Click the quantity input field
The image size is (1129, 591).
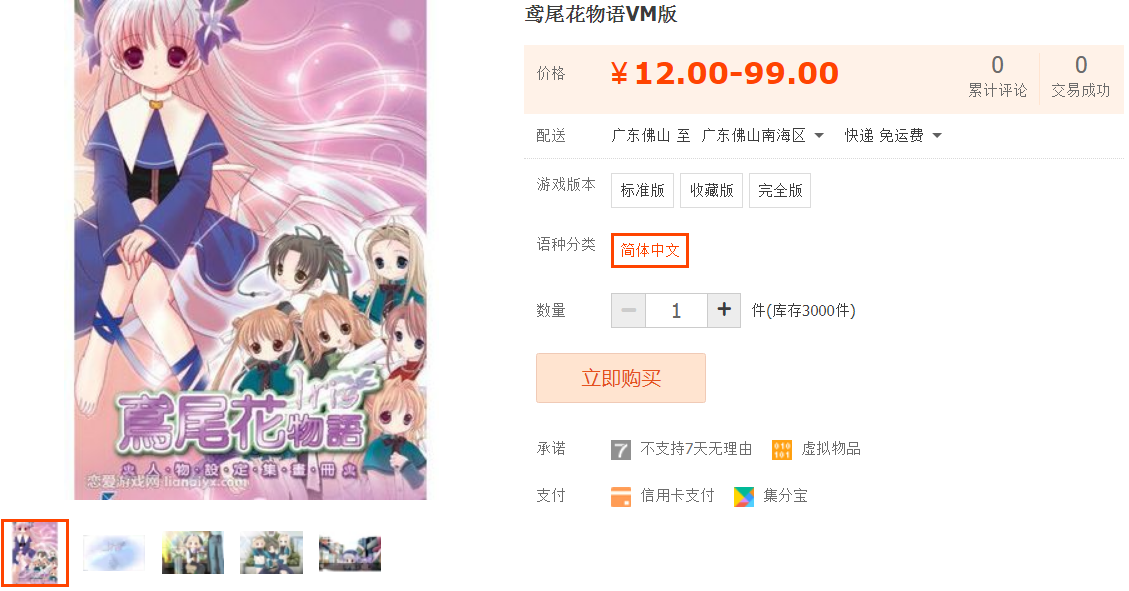[x=676, y=310]
